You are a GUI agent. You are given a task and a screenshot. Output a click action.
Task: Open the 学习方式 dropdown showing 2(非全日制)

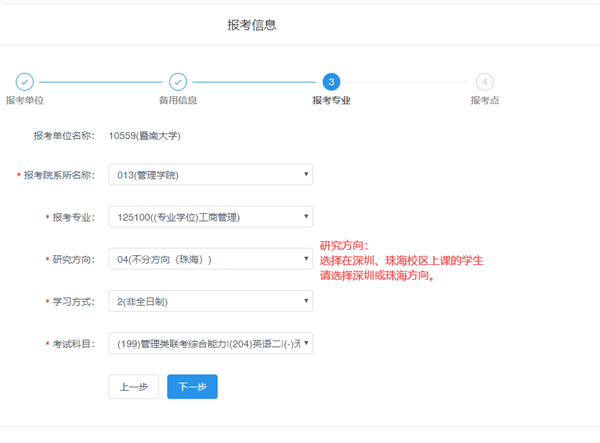(x=210, y=301)
